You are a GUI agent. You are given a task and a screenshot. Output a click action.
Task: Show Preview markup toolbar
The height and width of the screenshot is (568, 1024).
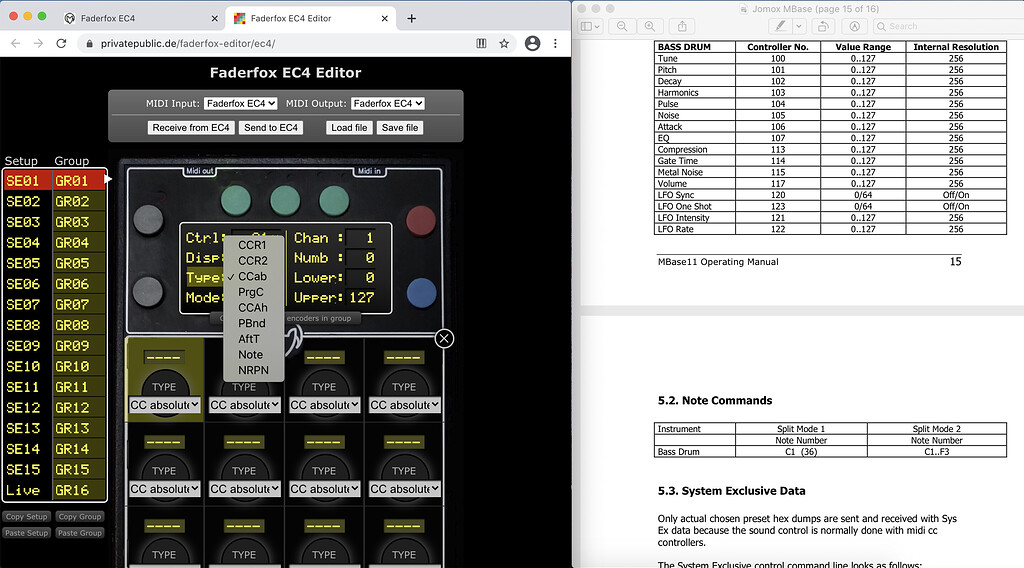(854, 26)
